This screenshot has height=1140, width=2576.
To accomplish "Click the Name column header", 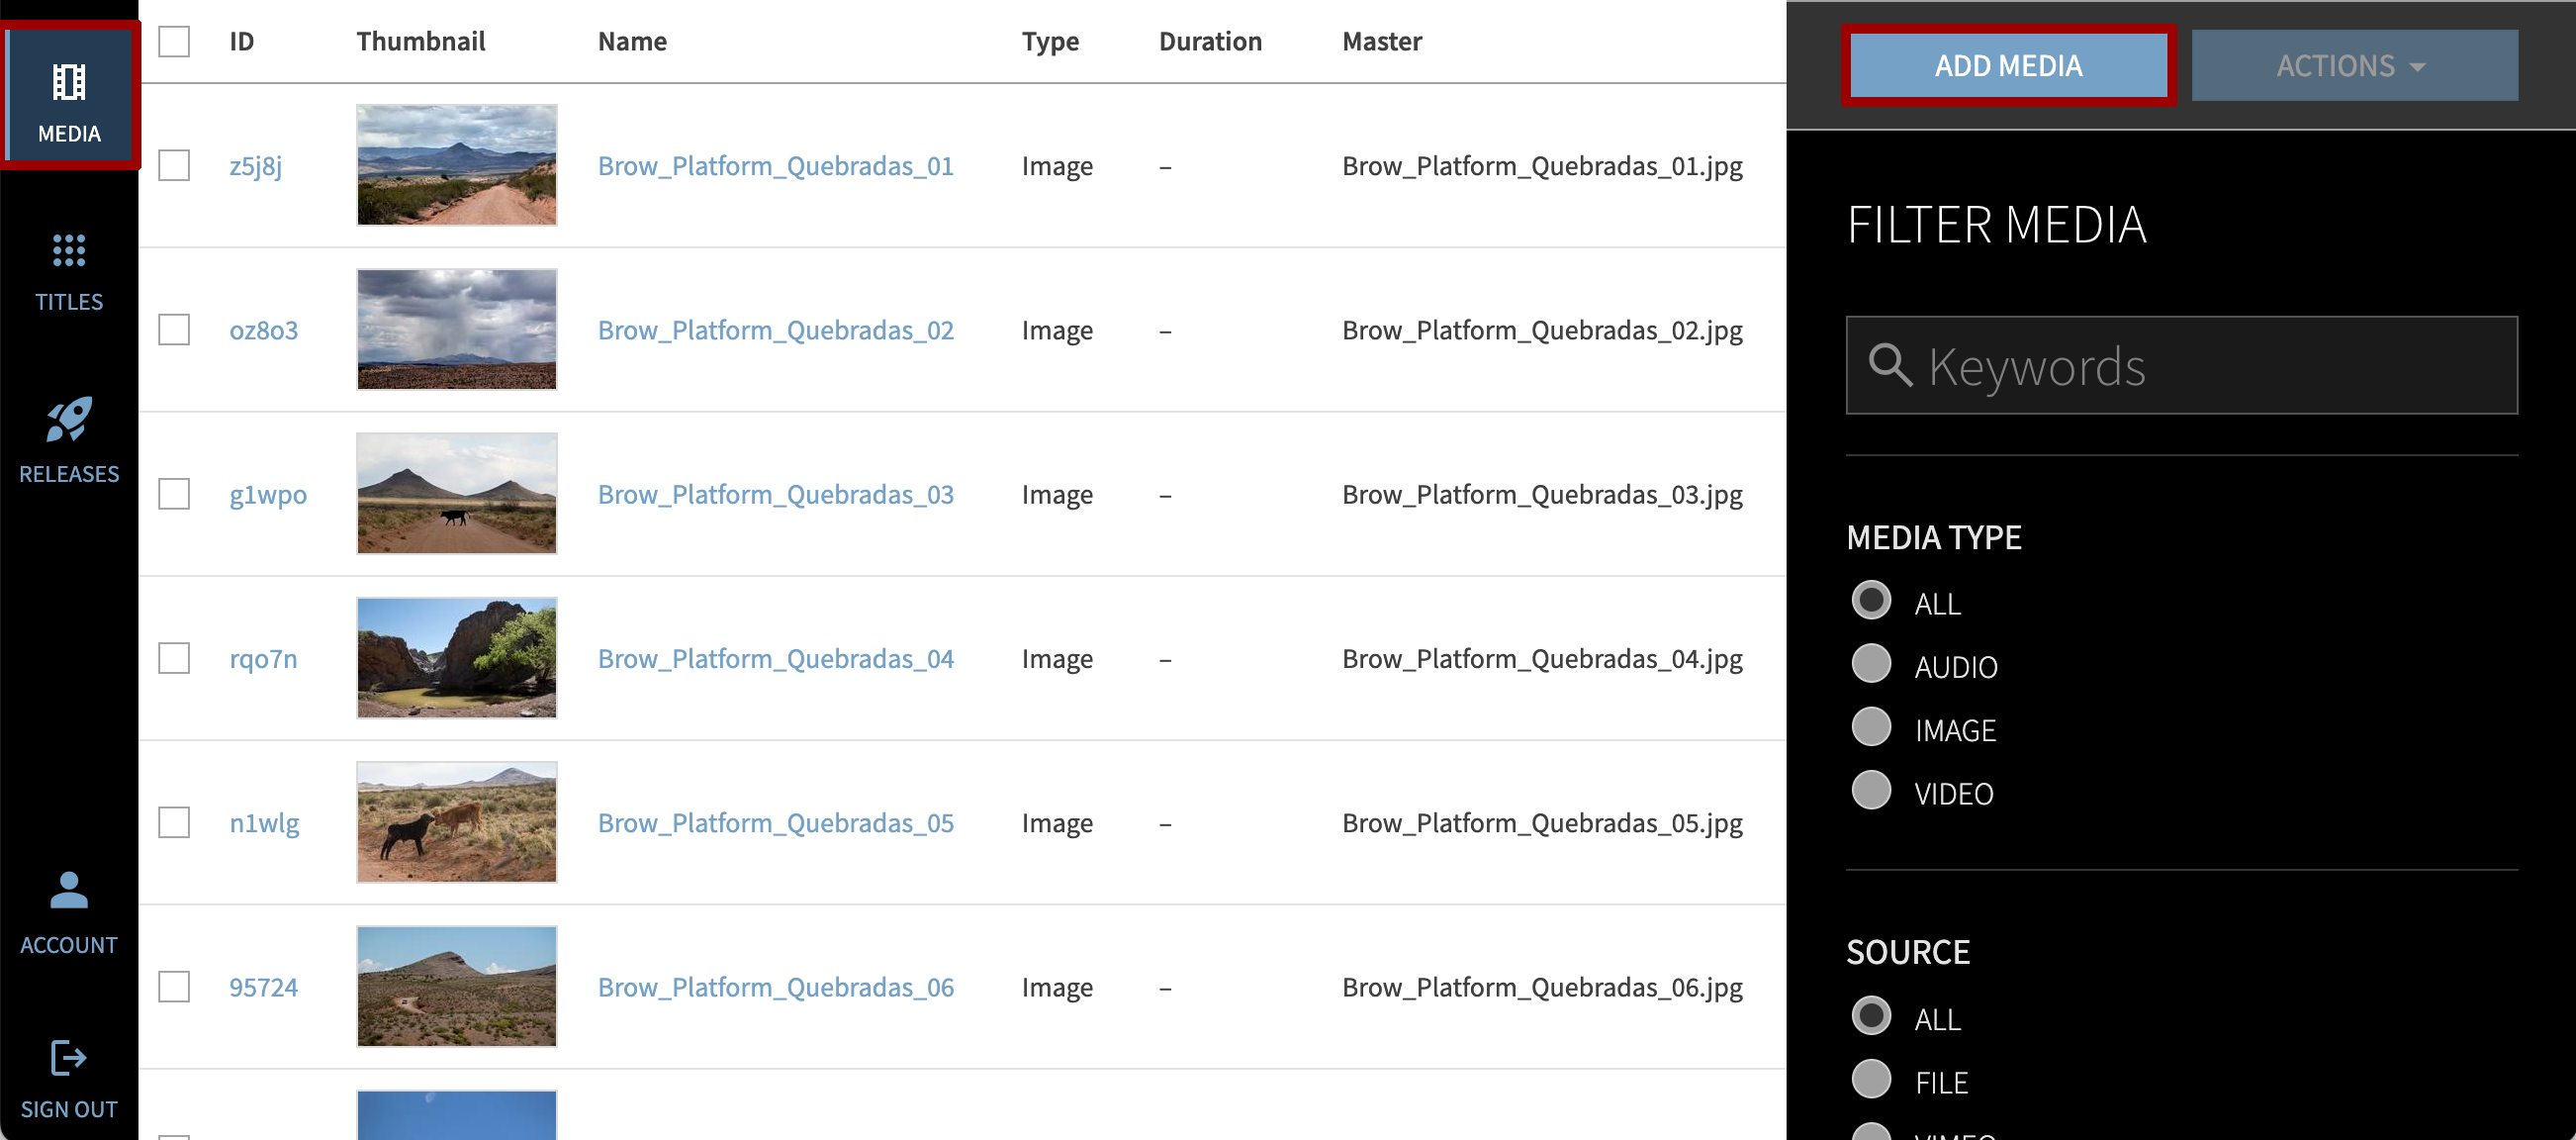I will click(632, 41).
